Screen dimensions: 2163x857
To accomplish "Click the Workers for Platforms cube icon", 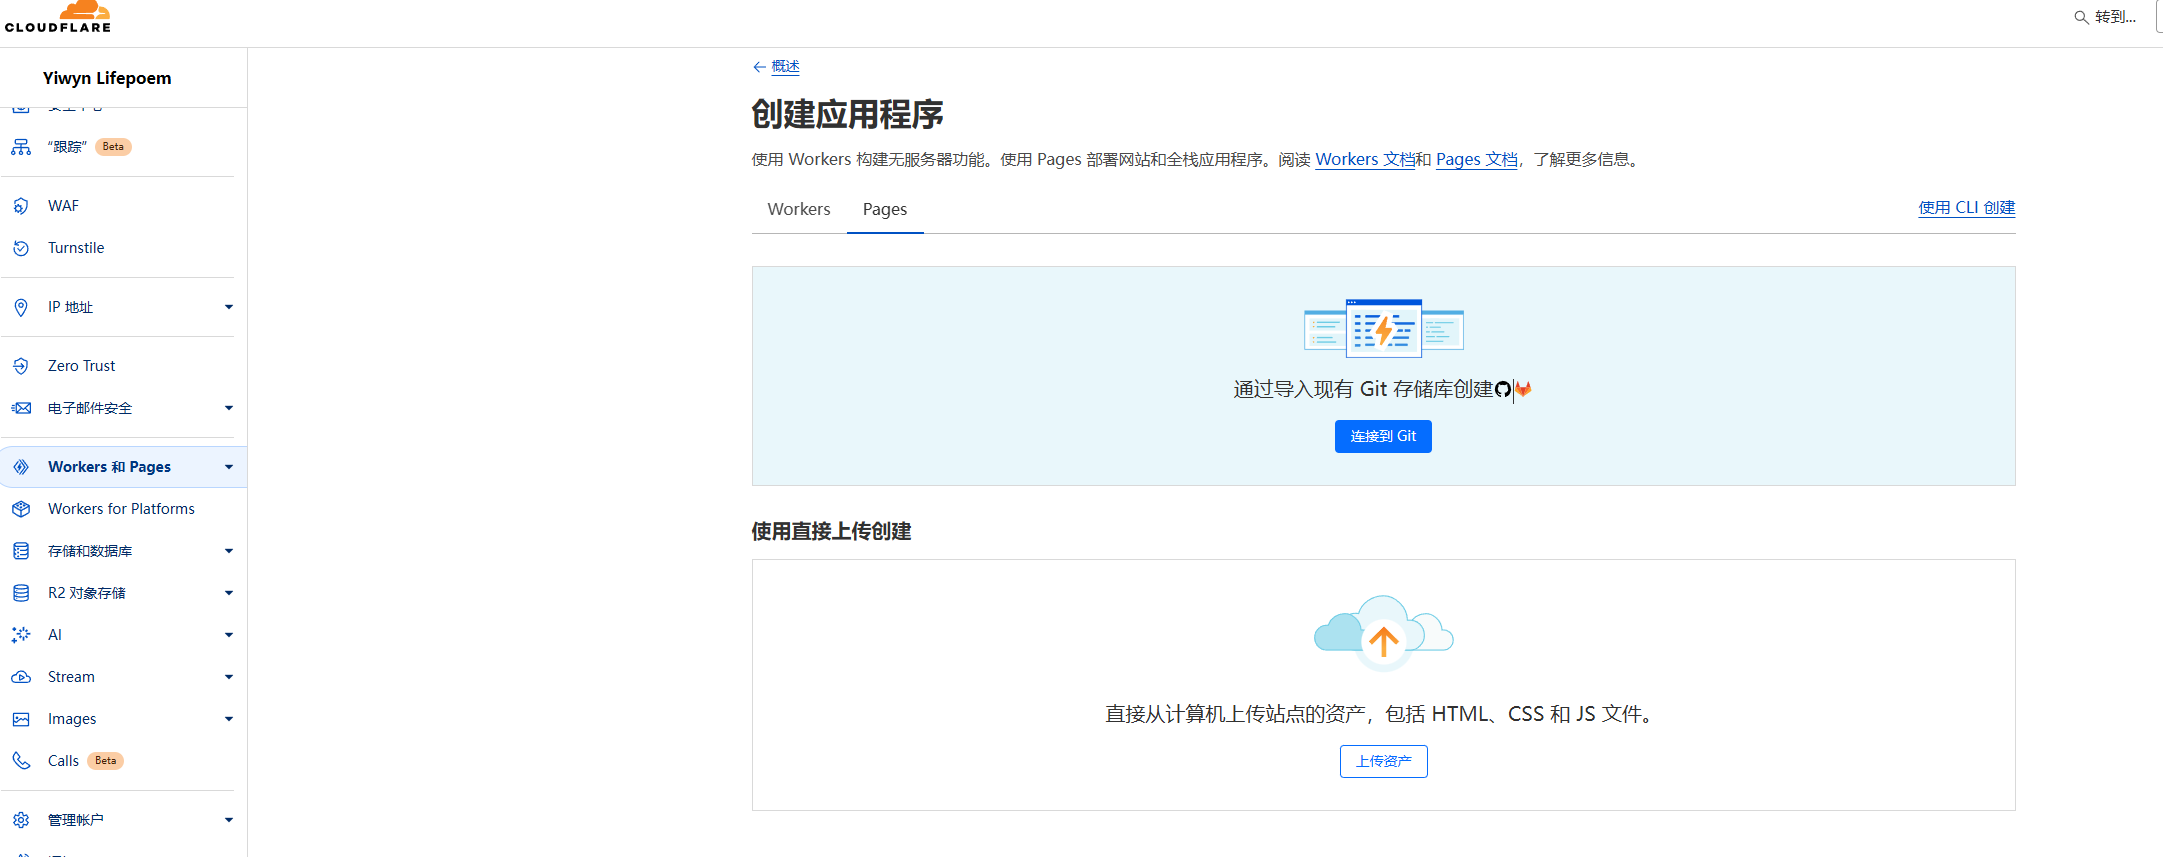I will pos(21,509).
